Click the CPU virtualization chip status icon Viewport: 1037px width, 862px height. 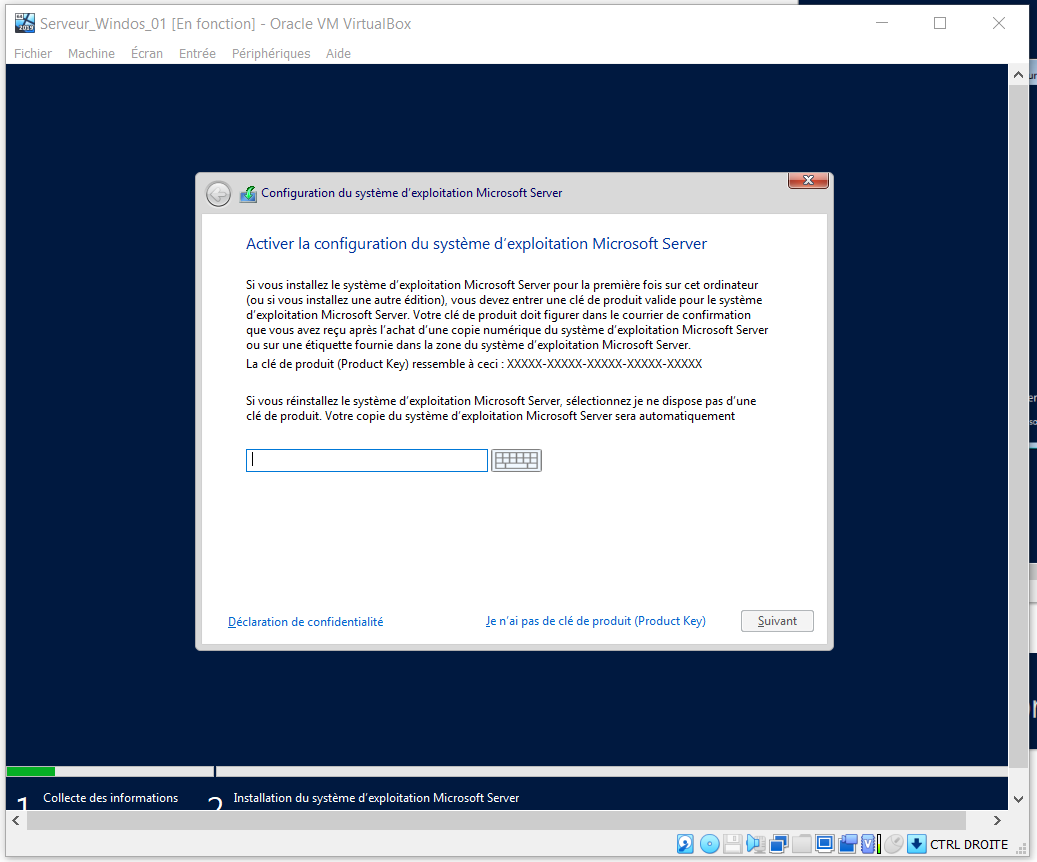(870, 844)
